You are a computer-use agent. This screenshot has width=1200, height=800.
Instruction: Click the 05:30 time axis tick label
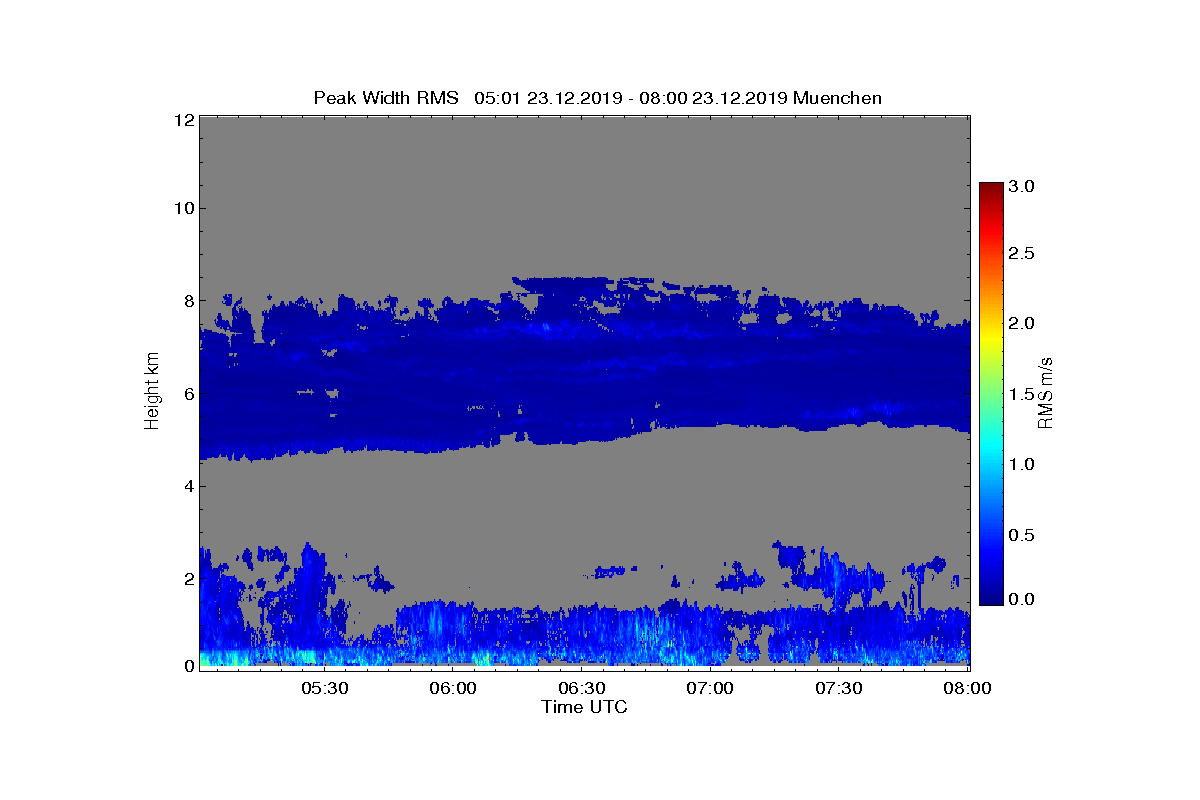[x=324, y=688]
